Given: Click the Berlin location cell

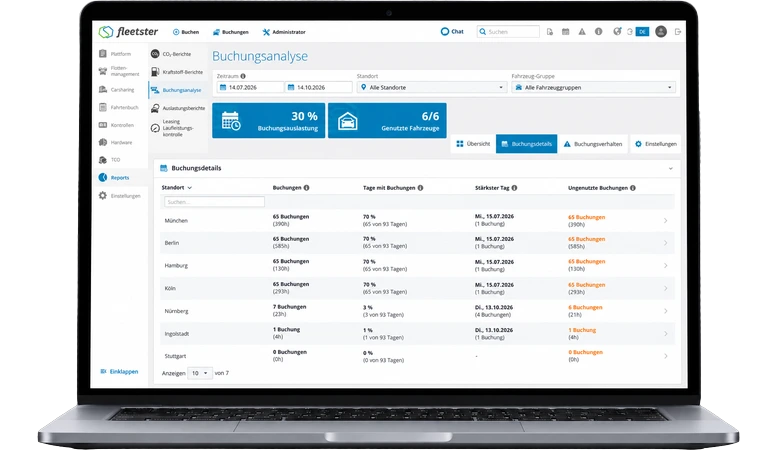Looking at the screenshot, I should click(172, 243).
